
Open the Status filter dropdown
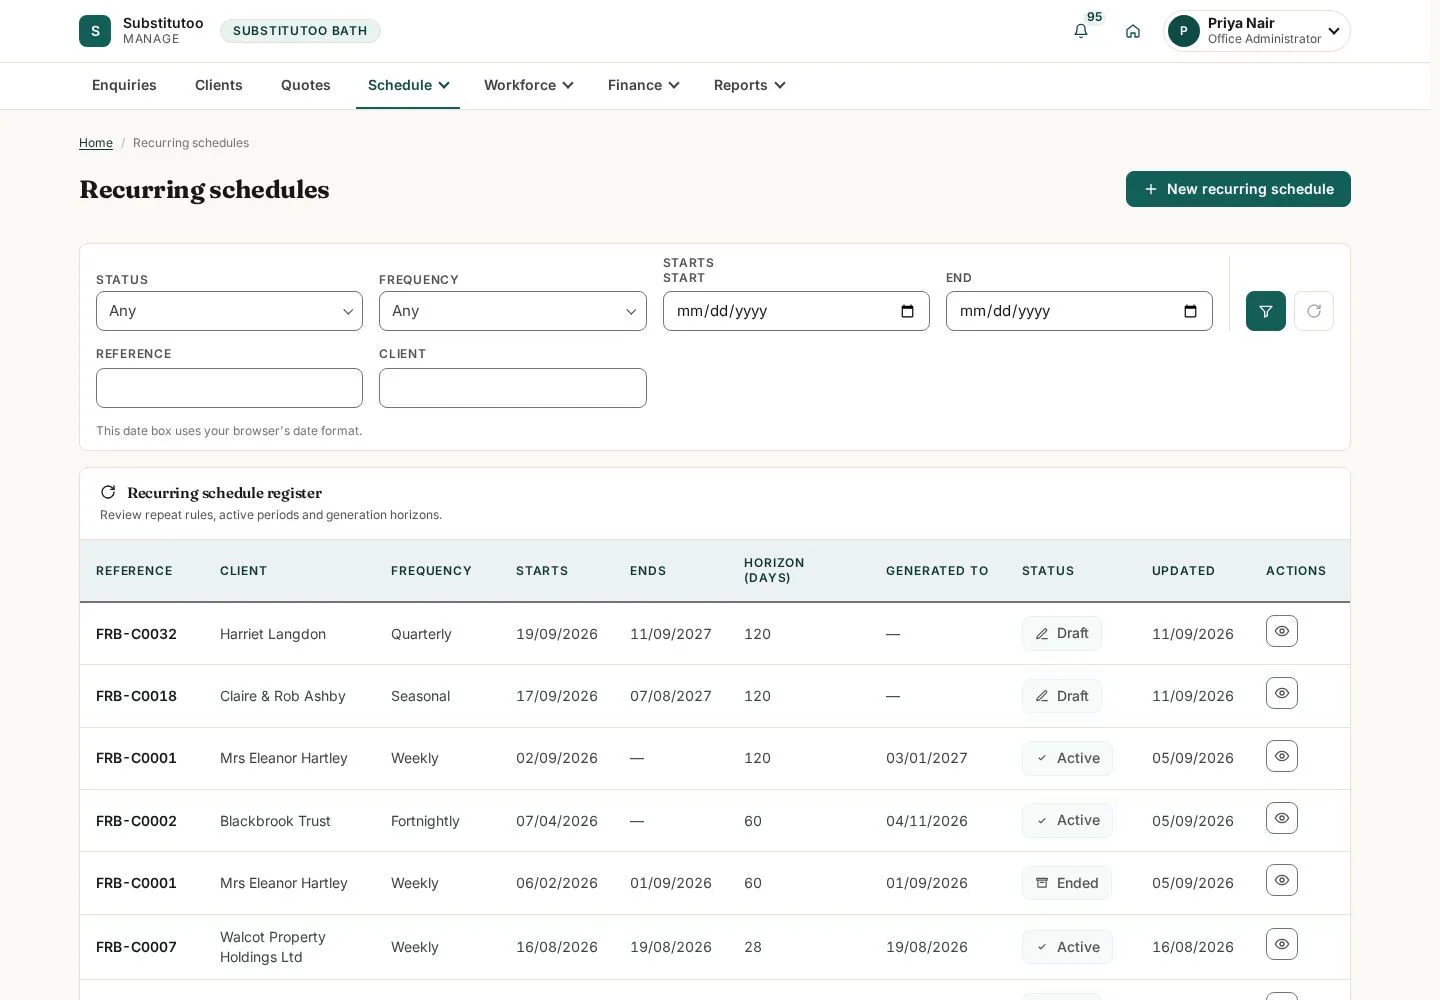click(229, 311)
